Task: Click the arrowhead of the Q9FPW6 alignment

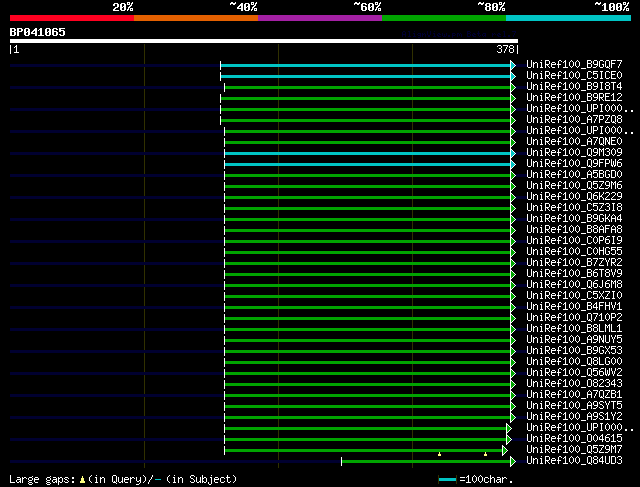Action: (513, 164)
